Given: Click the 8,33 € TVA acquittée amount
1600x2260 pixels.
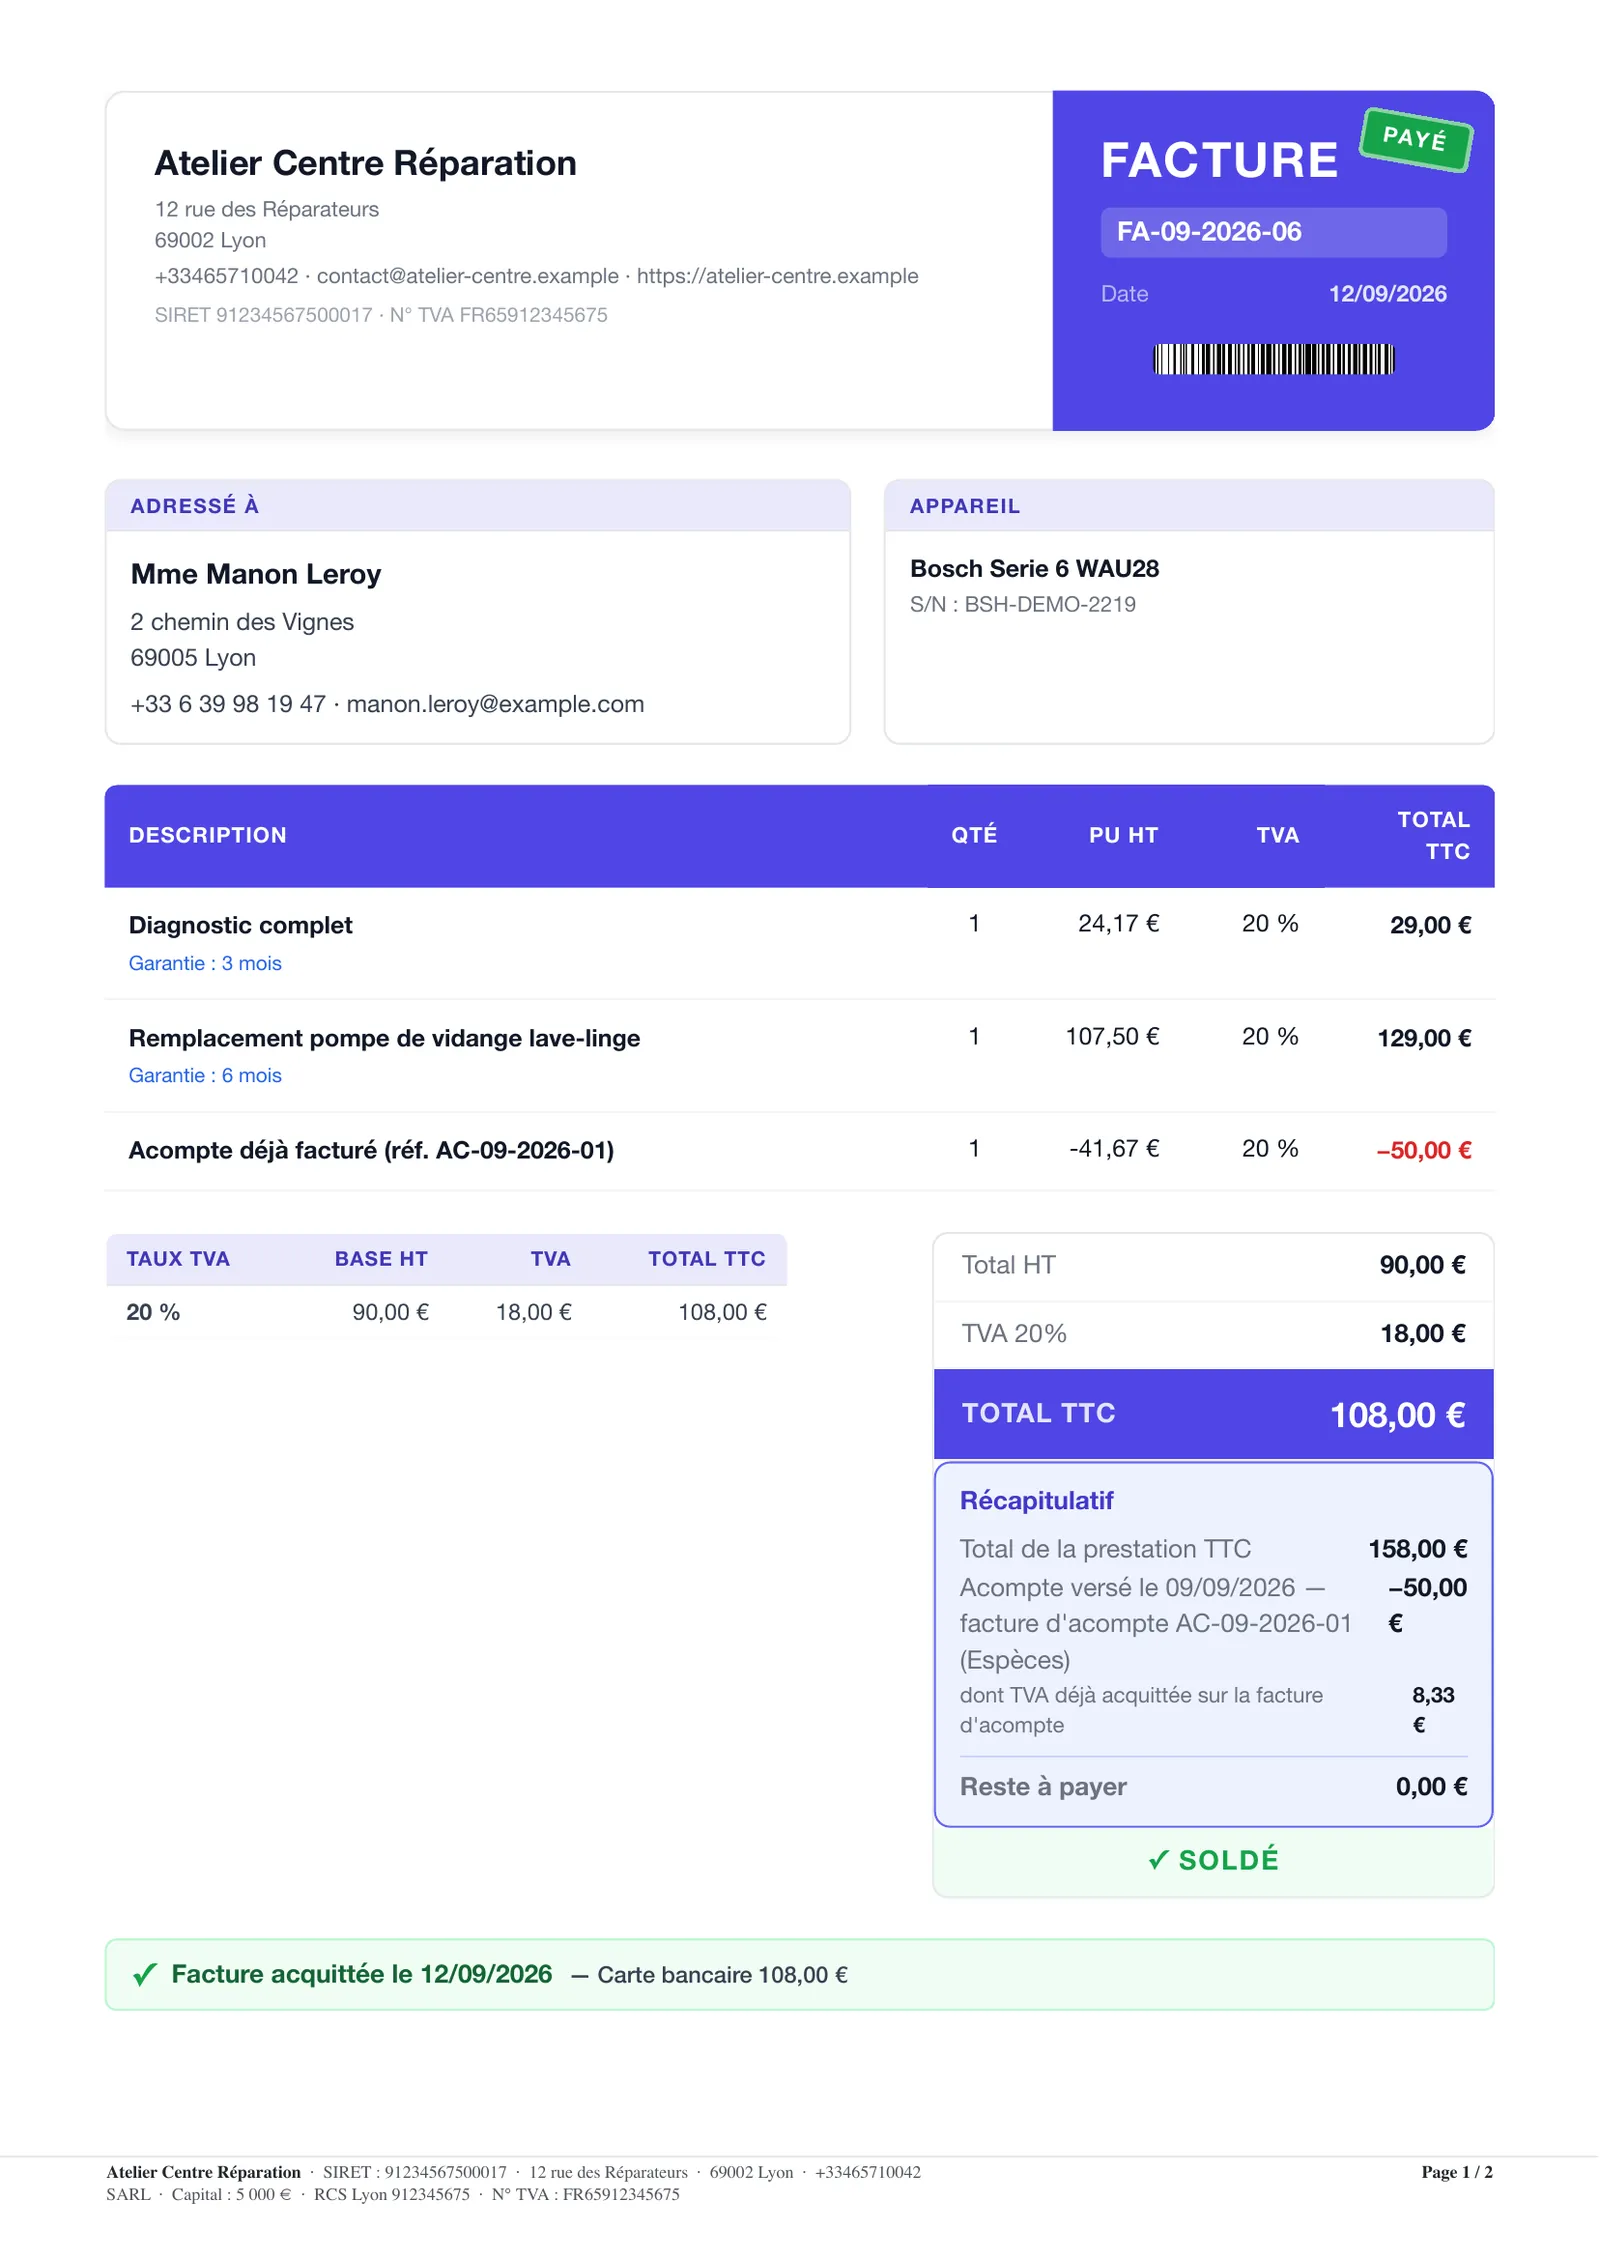Looking at the screenshot, I should coord(1433,1710).
